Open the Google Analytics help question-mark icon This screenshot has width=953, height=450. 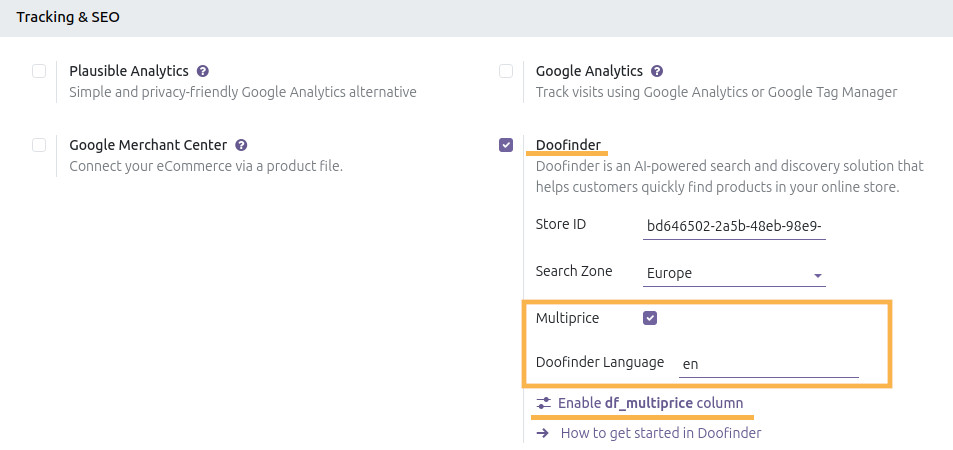[657, 71]
